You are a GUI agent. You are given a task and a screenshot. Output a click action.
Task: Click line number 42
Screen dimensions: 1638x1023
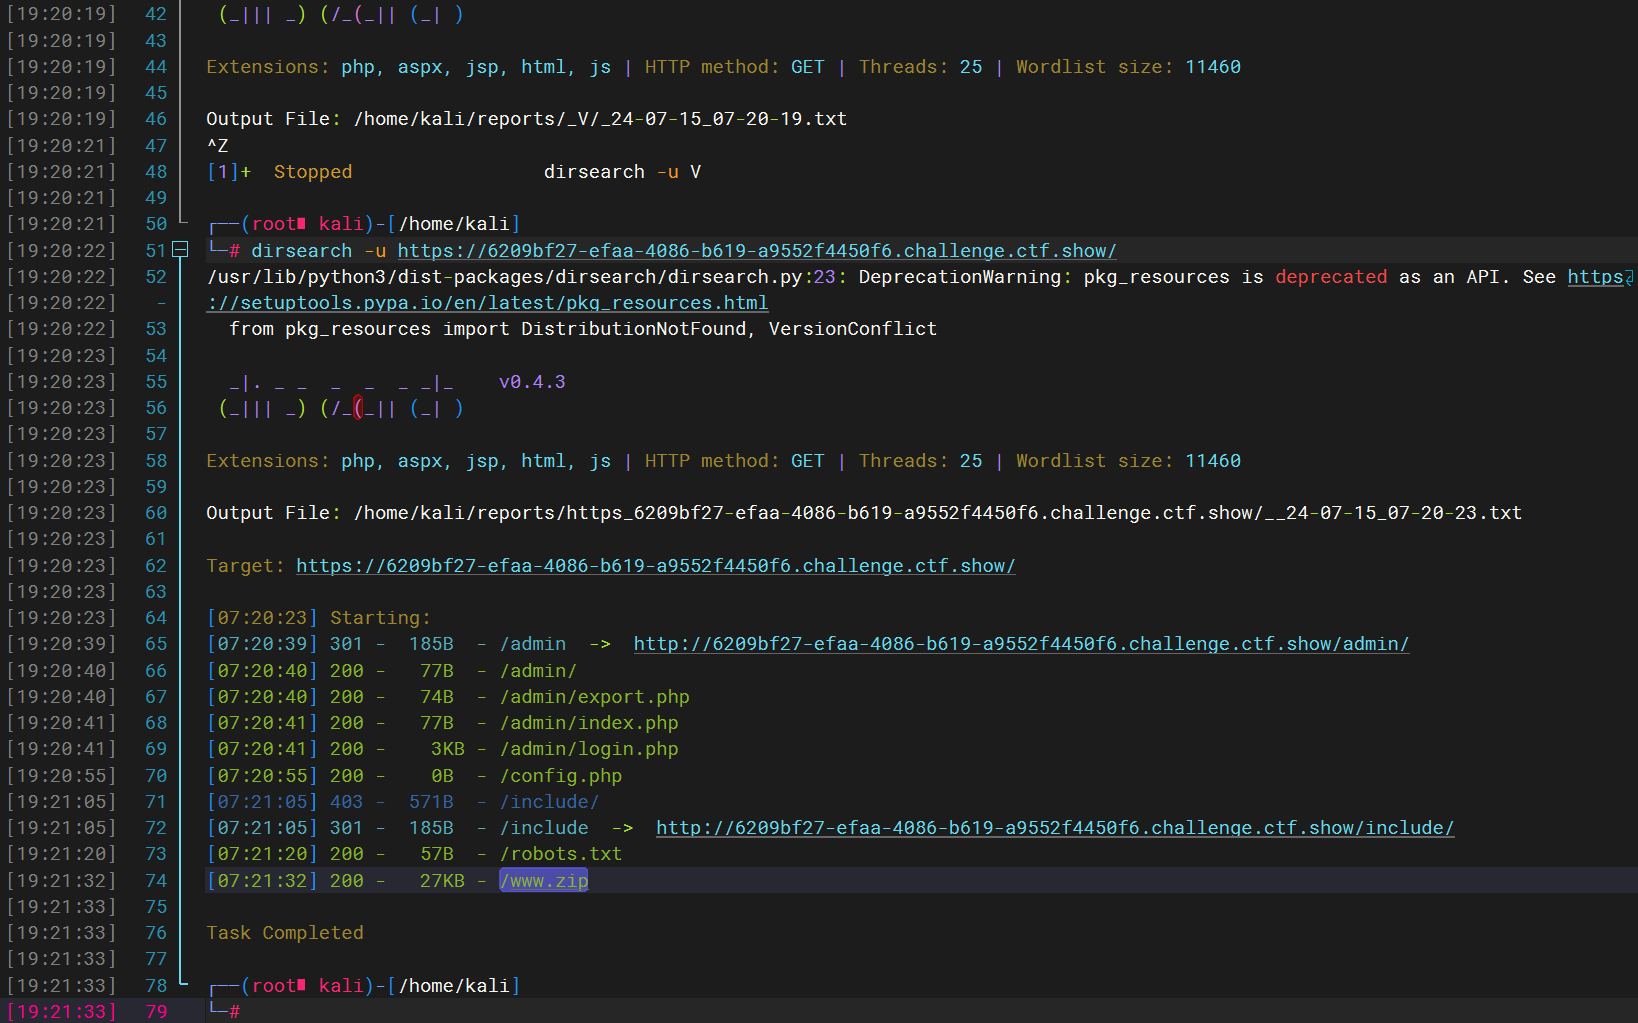click(156, 14)
